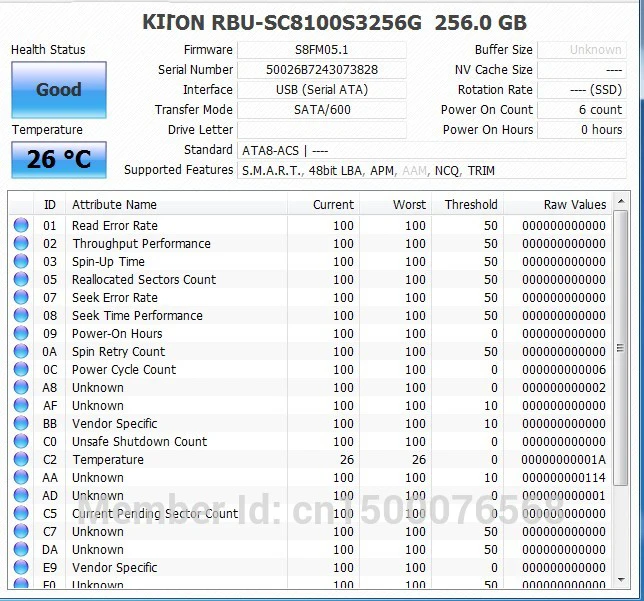Click the status orb for Temperature row C2
644x601 pixels.
(21, 459)
